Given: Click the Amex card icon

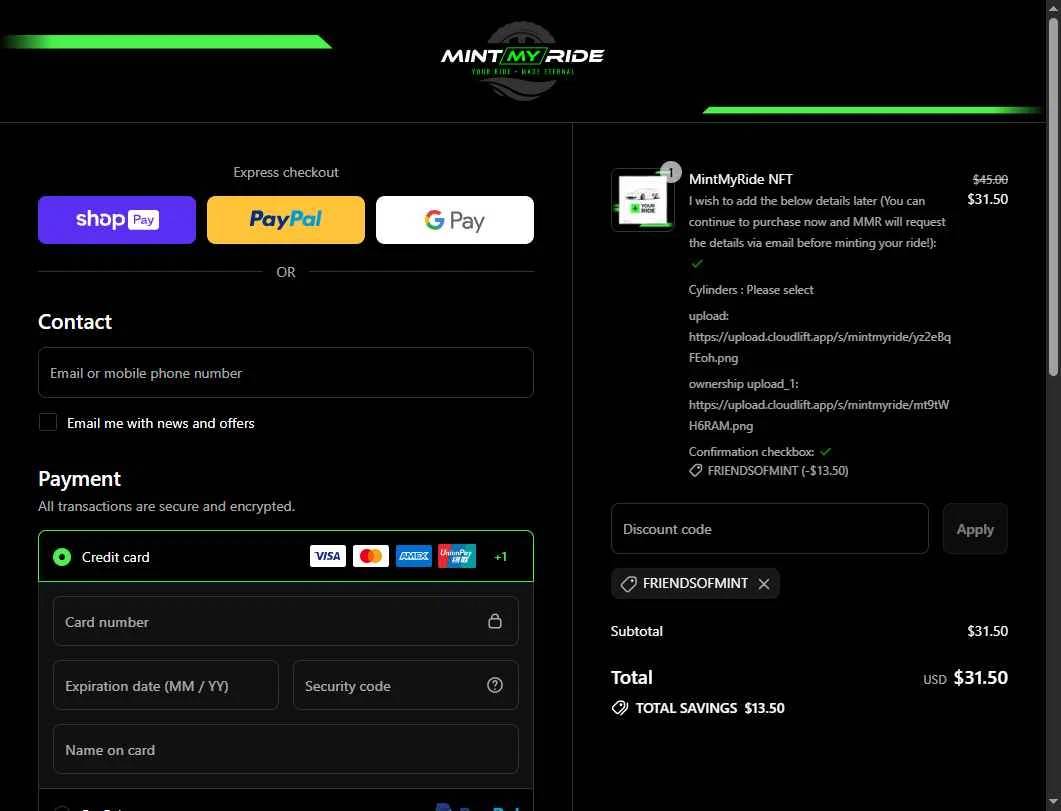Looking at the screenshot, I should click(x=413, y=556).
